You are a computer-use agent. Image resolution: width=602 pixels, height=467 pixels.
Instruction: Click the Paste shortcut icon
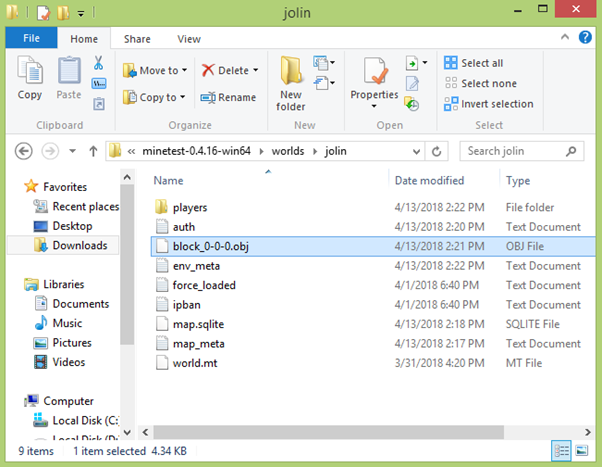[x=99, y=104]
